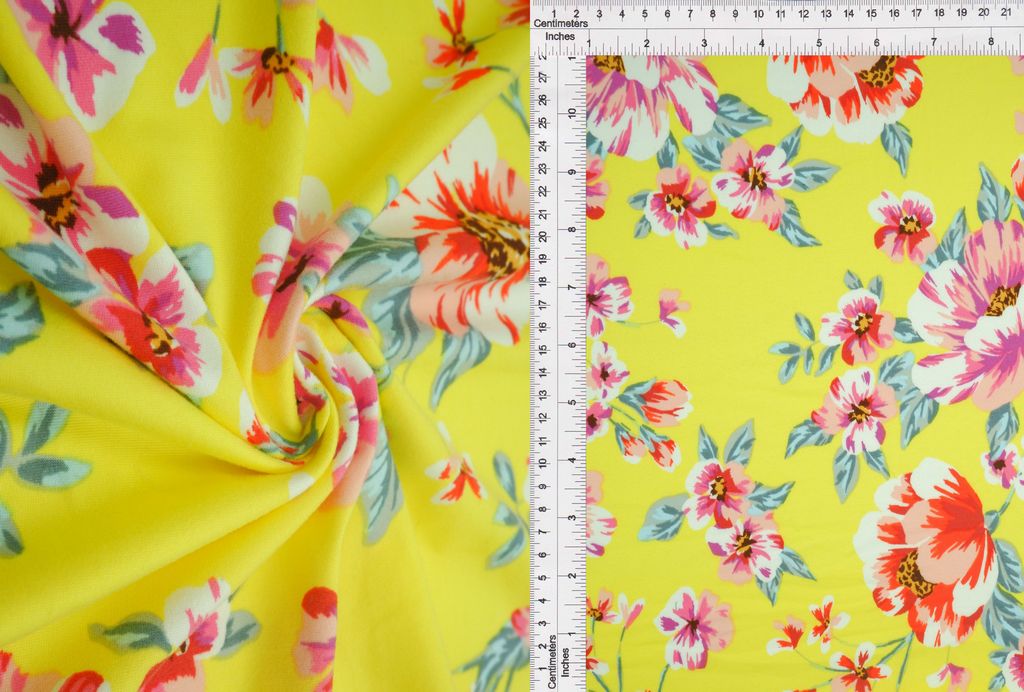1024x692 pixels.
Task: Click the "25" mark on the vertical centimeter ruler
Action: click(541, 122)
